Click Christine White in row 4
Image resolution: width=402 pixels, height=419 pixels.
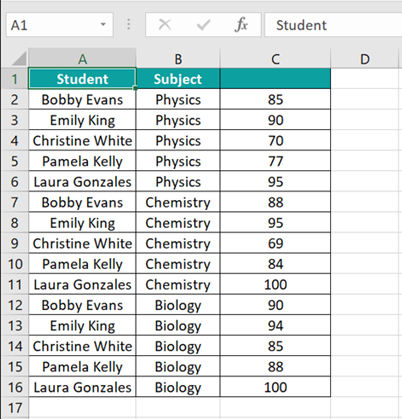(x=82, y=141)
